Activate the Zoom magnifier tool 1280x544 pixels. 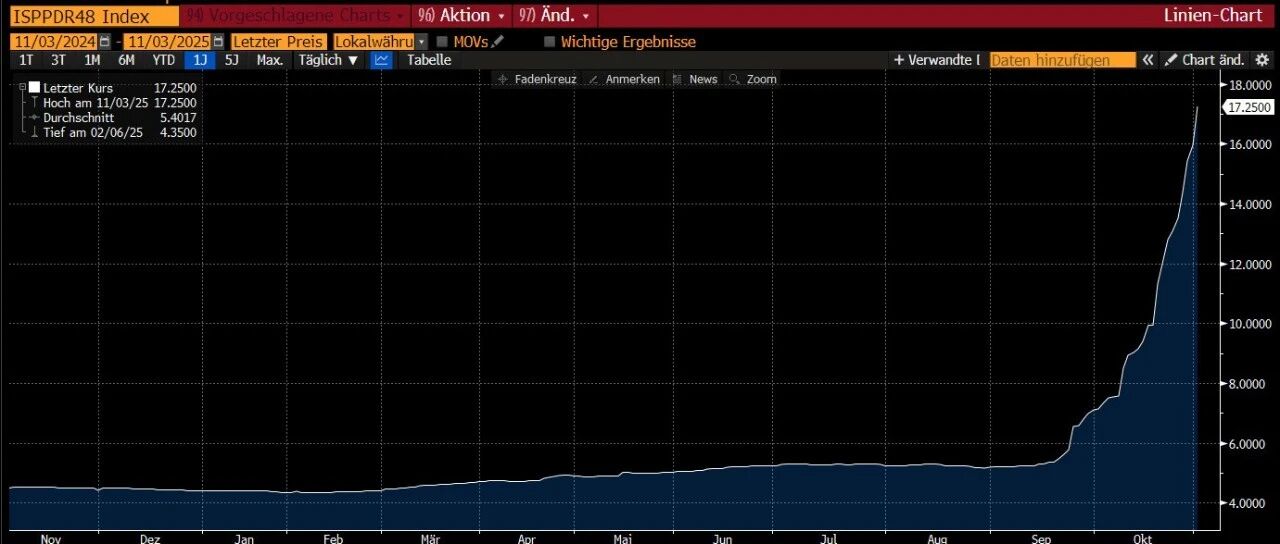point(753,79)
